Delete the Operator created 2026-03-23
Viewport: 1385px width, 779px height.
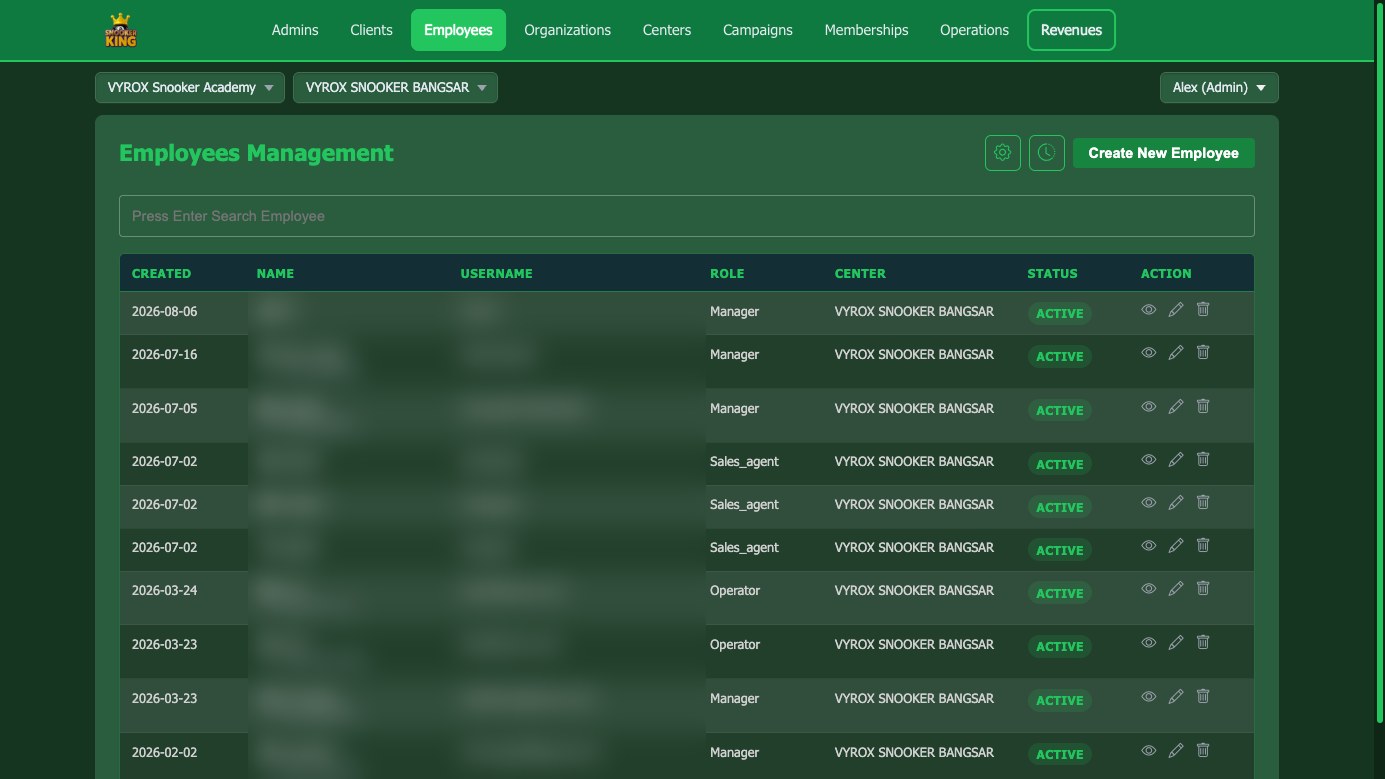1203,643
